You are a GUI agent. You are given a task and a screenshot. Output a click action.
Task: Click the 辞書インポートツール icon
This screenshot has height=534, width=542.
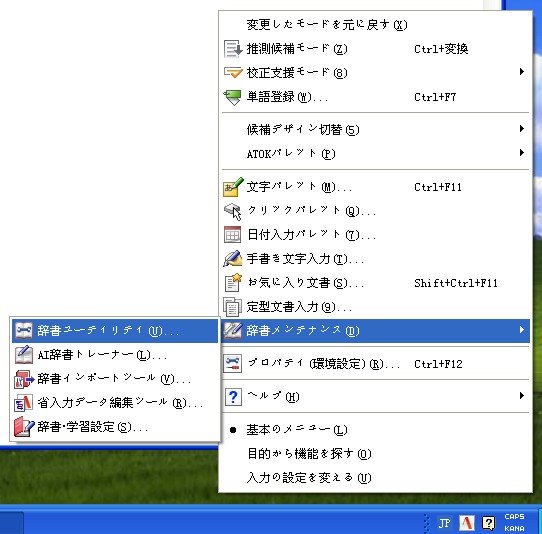(x=24, y=379)
